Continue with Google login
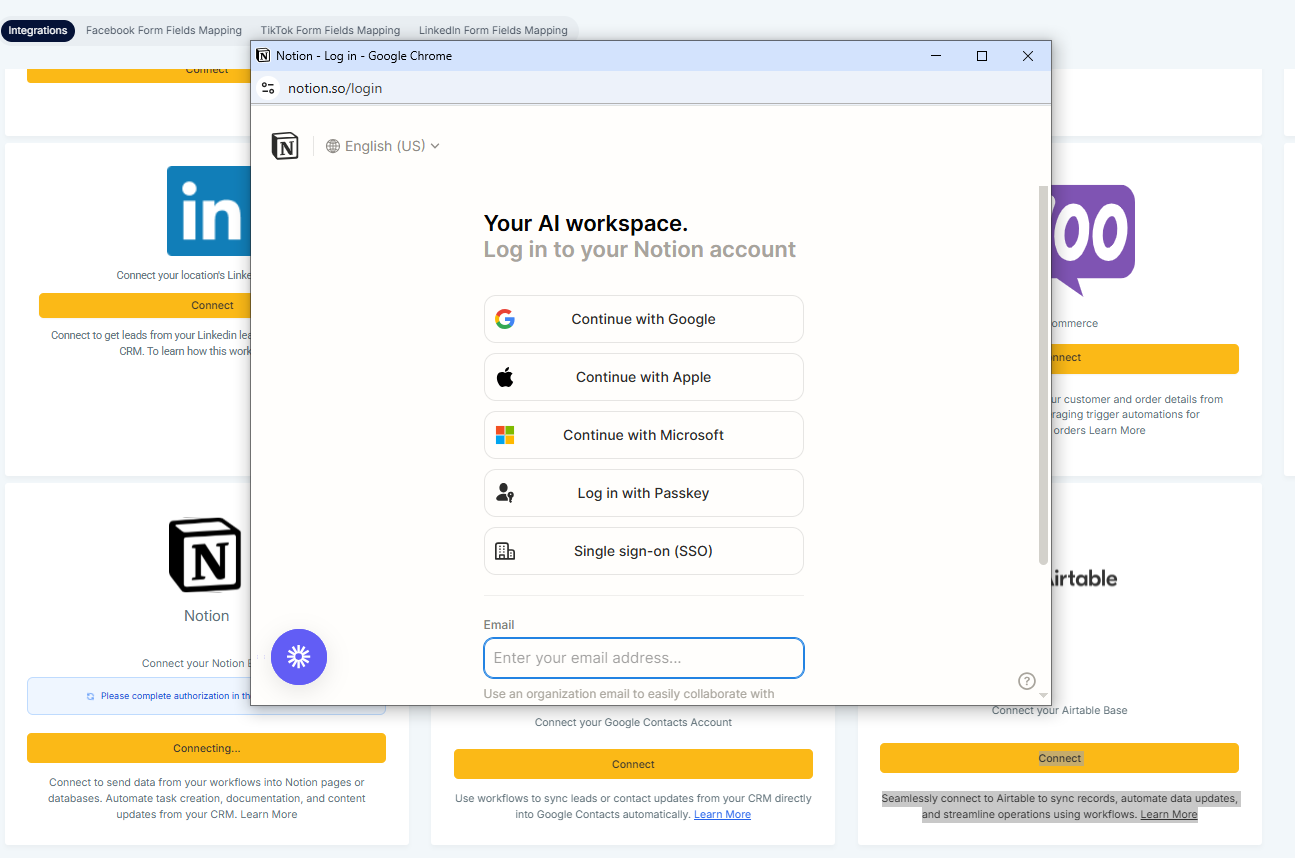 (x=643, y=319)
